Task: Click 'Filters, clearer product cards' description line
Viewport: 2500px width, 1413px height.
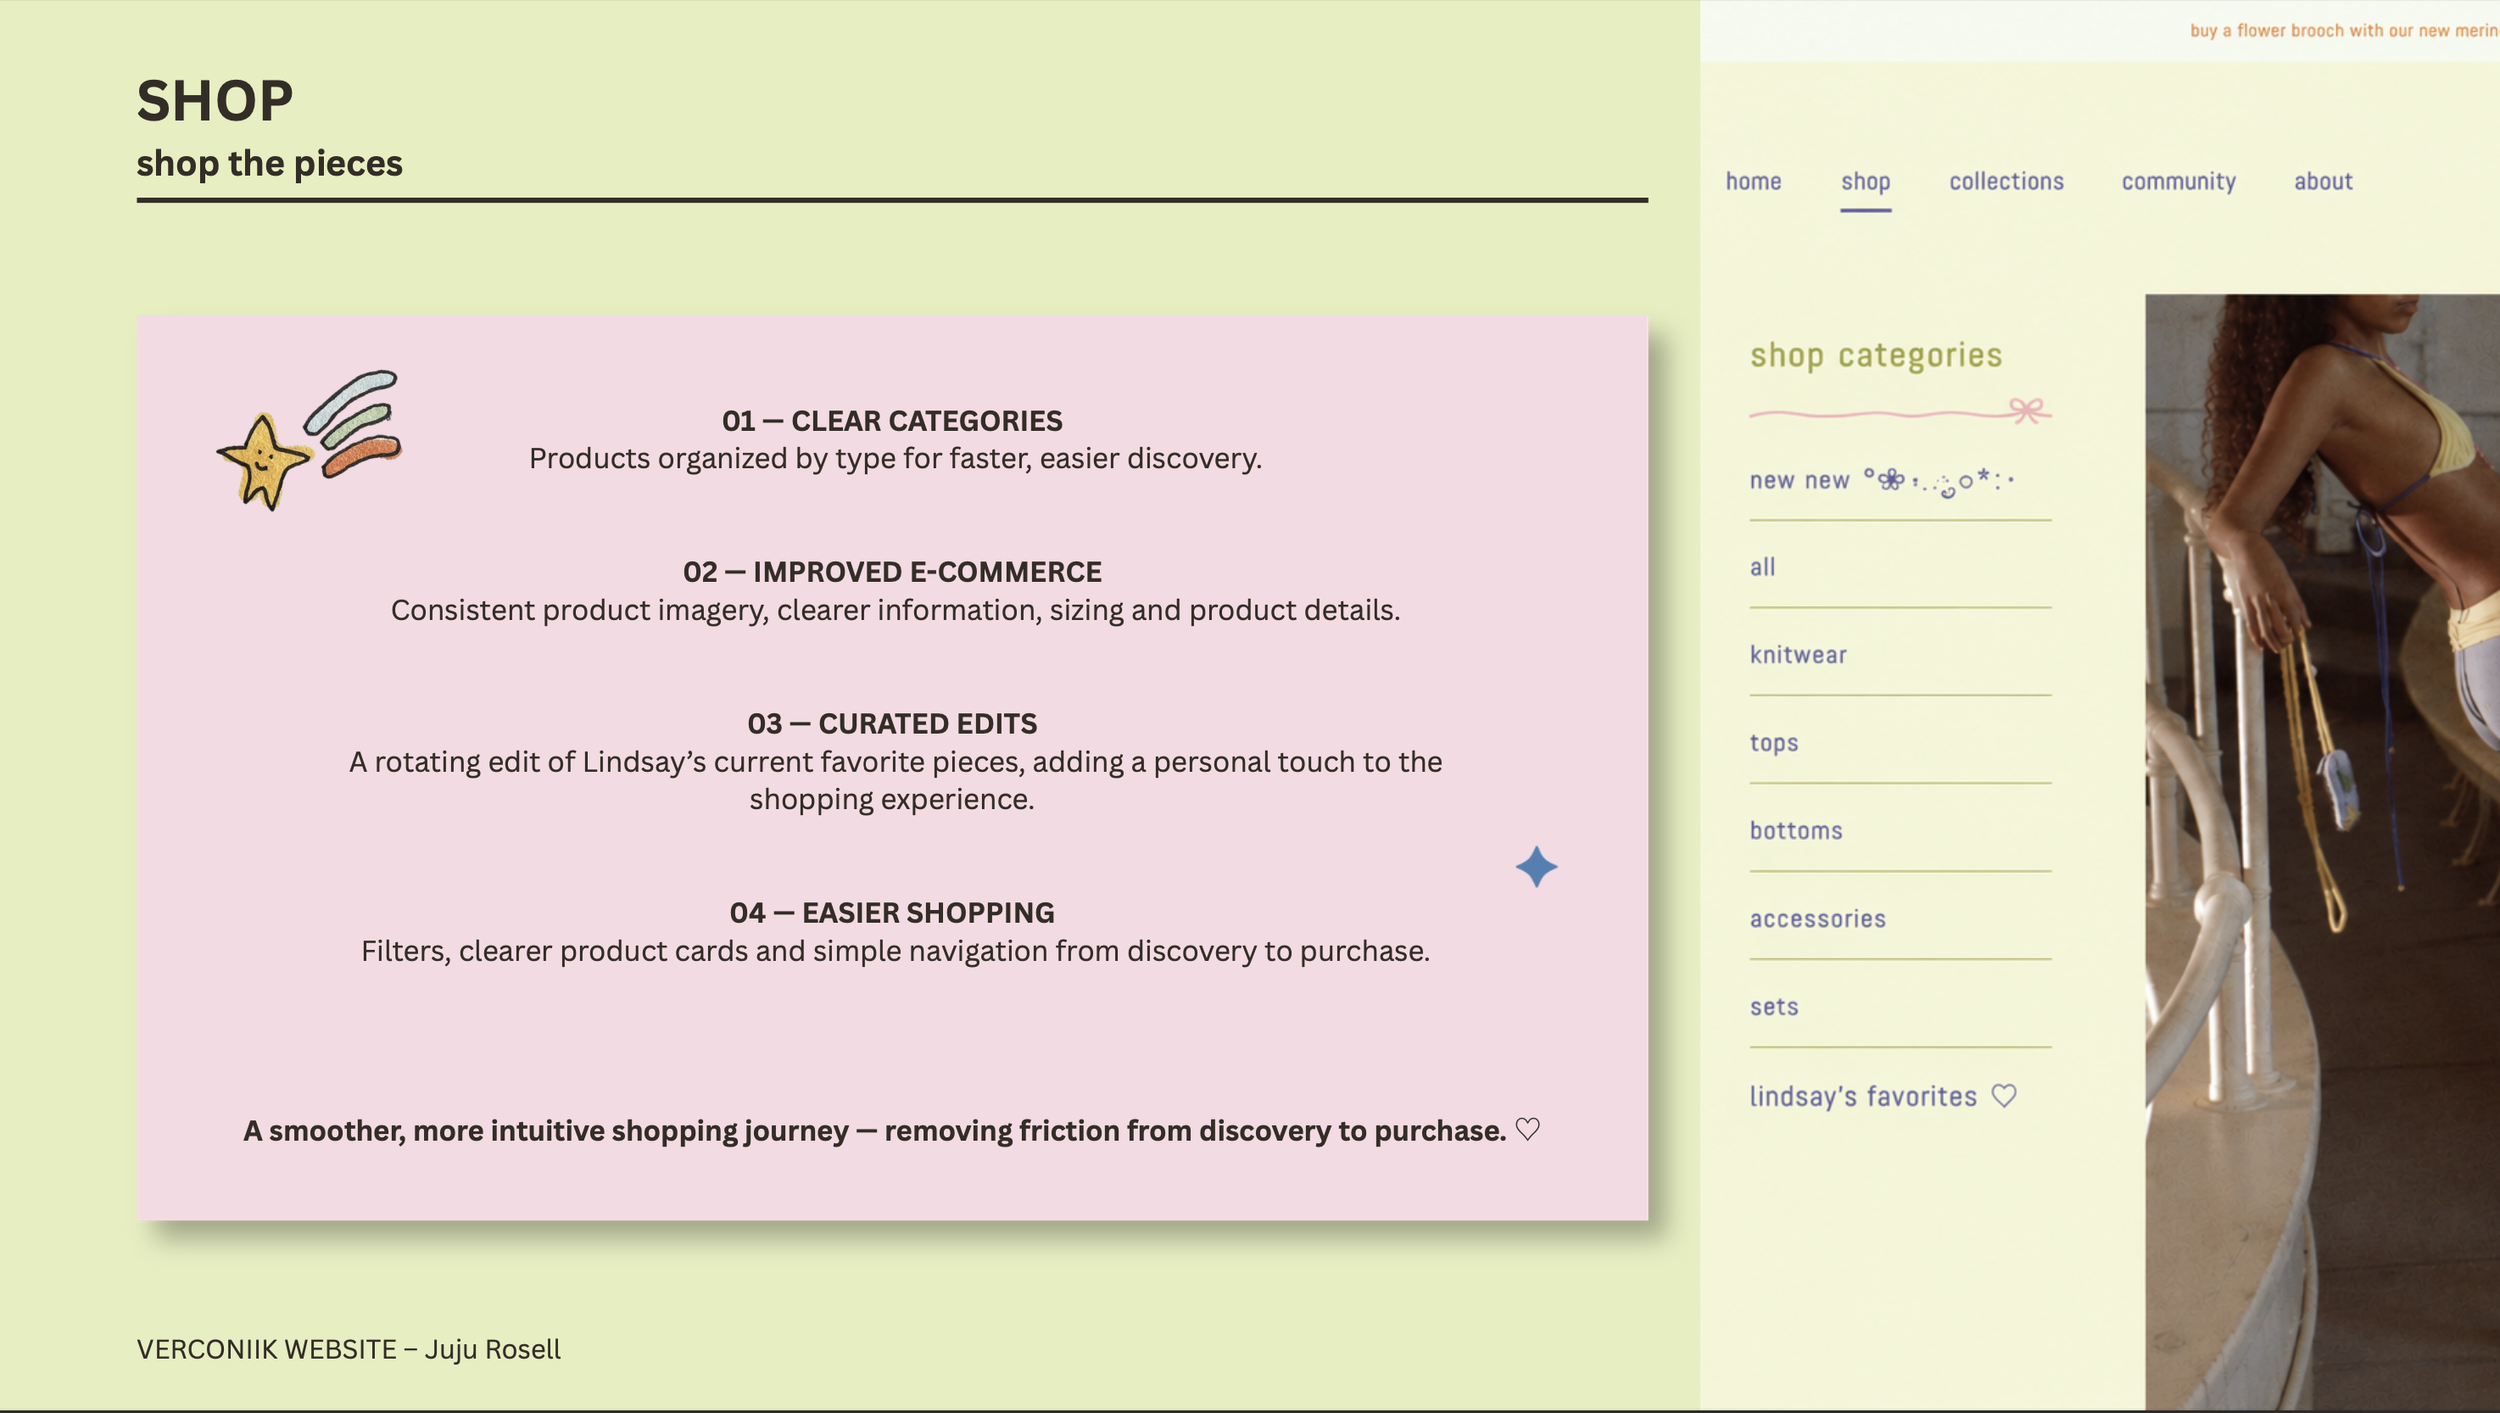Action: tap(895, 951)
